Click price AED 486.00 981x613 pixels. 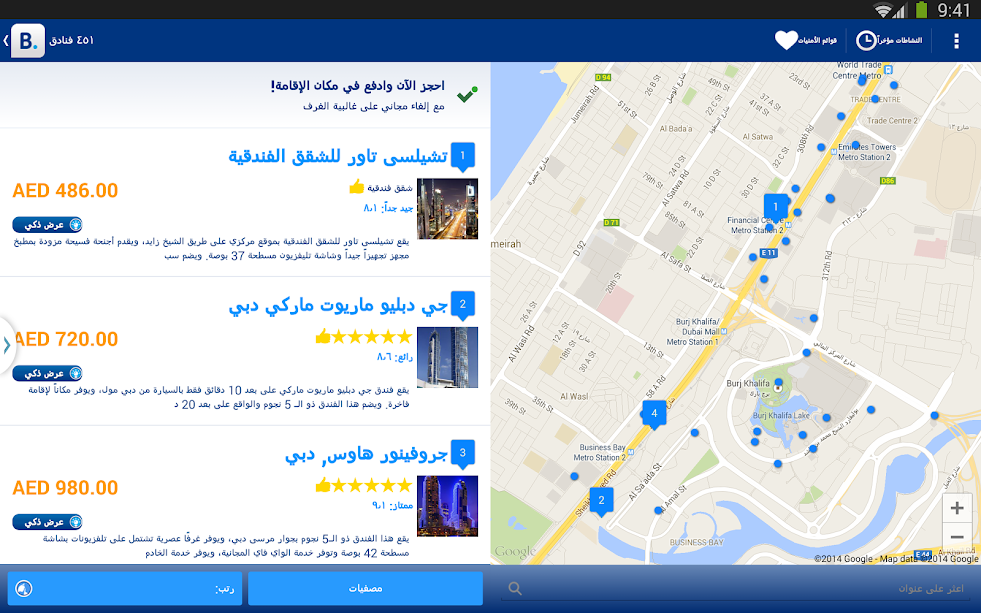(x=65, y=191)
